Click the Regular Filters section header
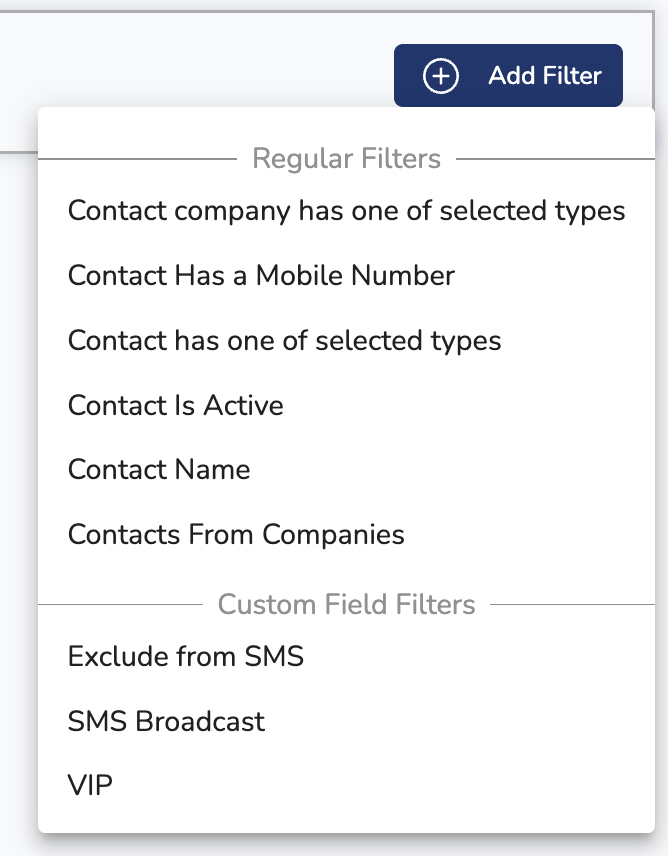 point(346,158)
